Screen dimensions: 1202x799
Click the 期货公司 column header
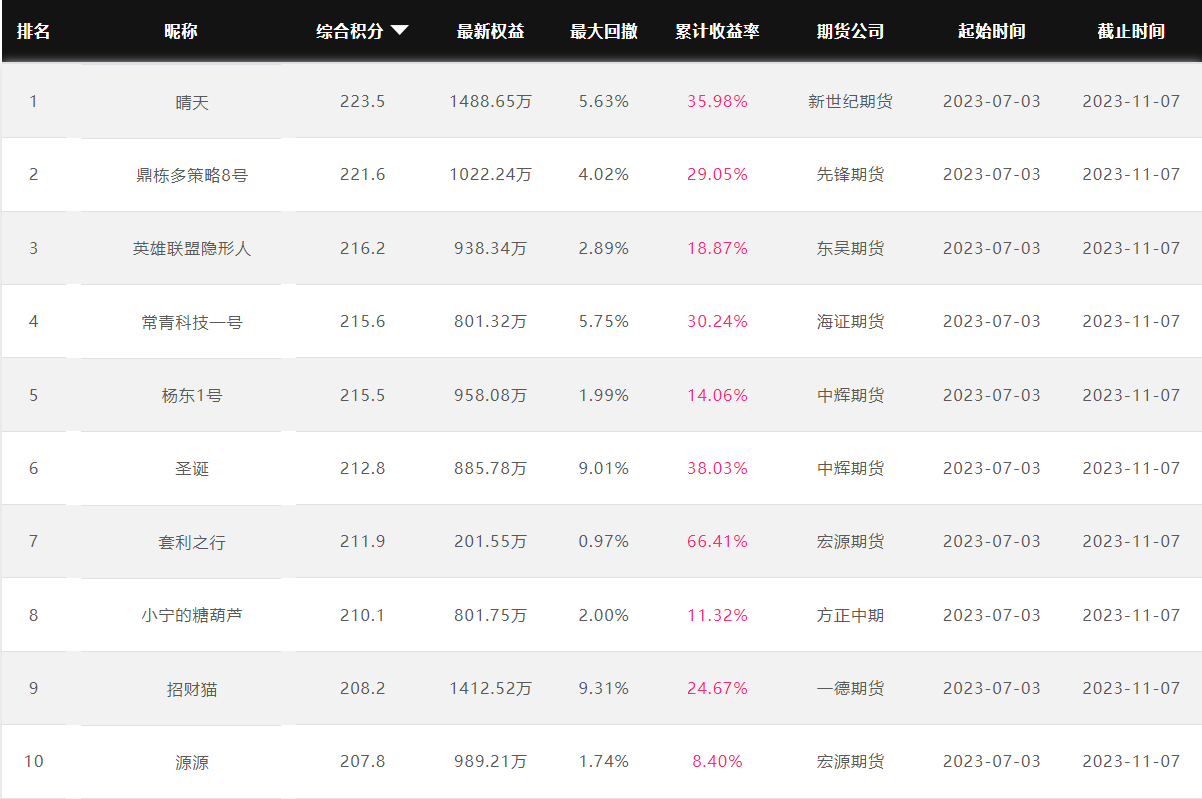point(851,31)
